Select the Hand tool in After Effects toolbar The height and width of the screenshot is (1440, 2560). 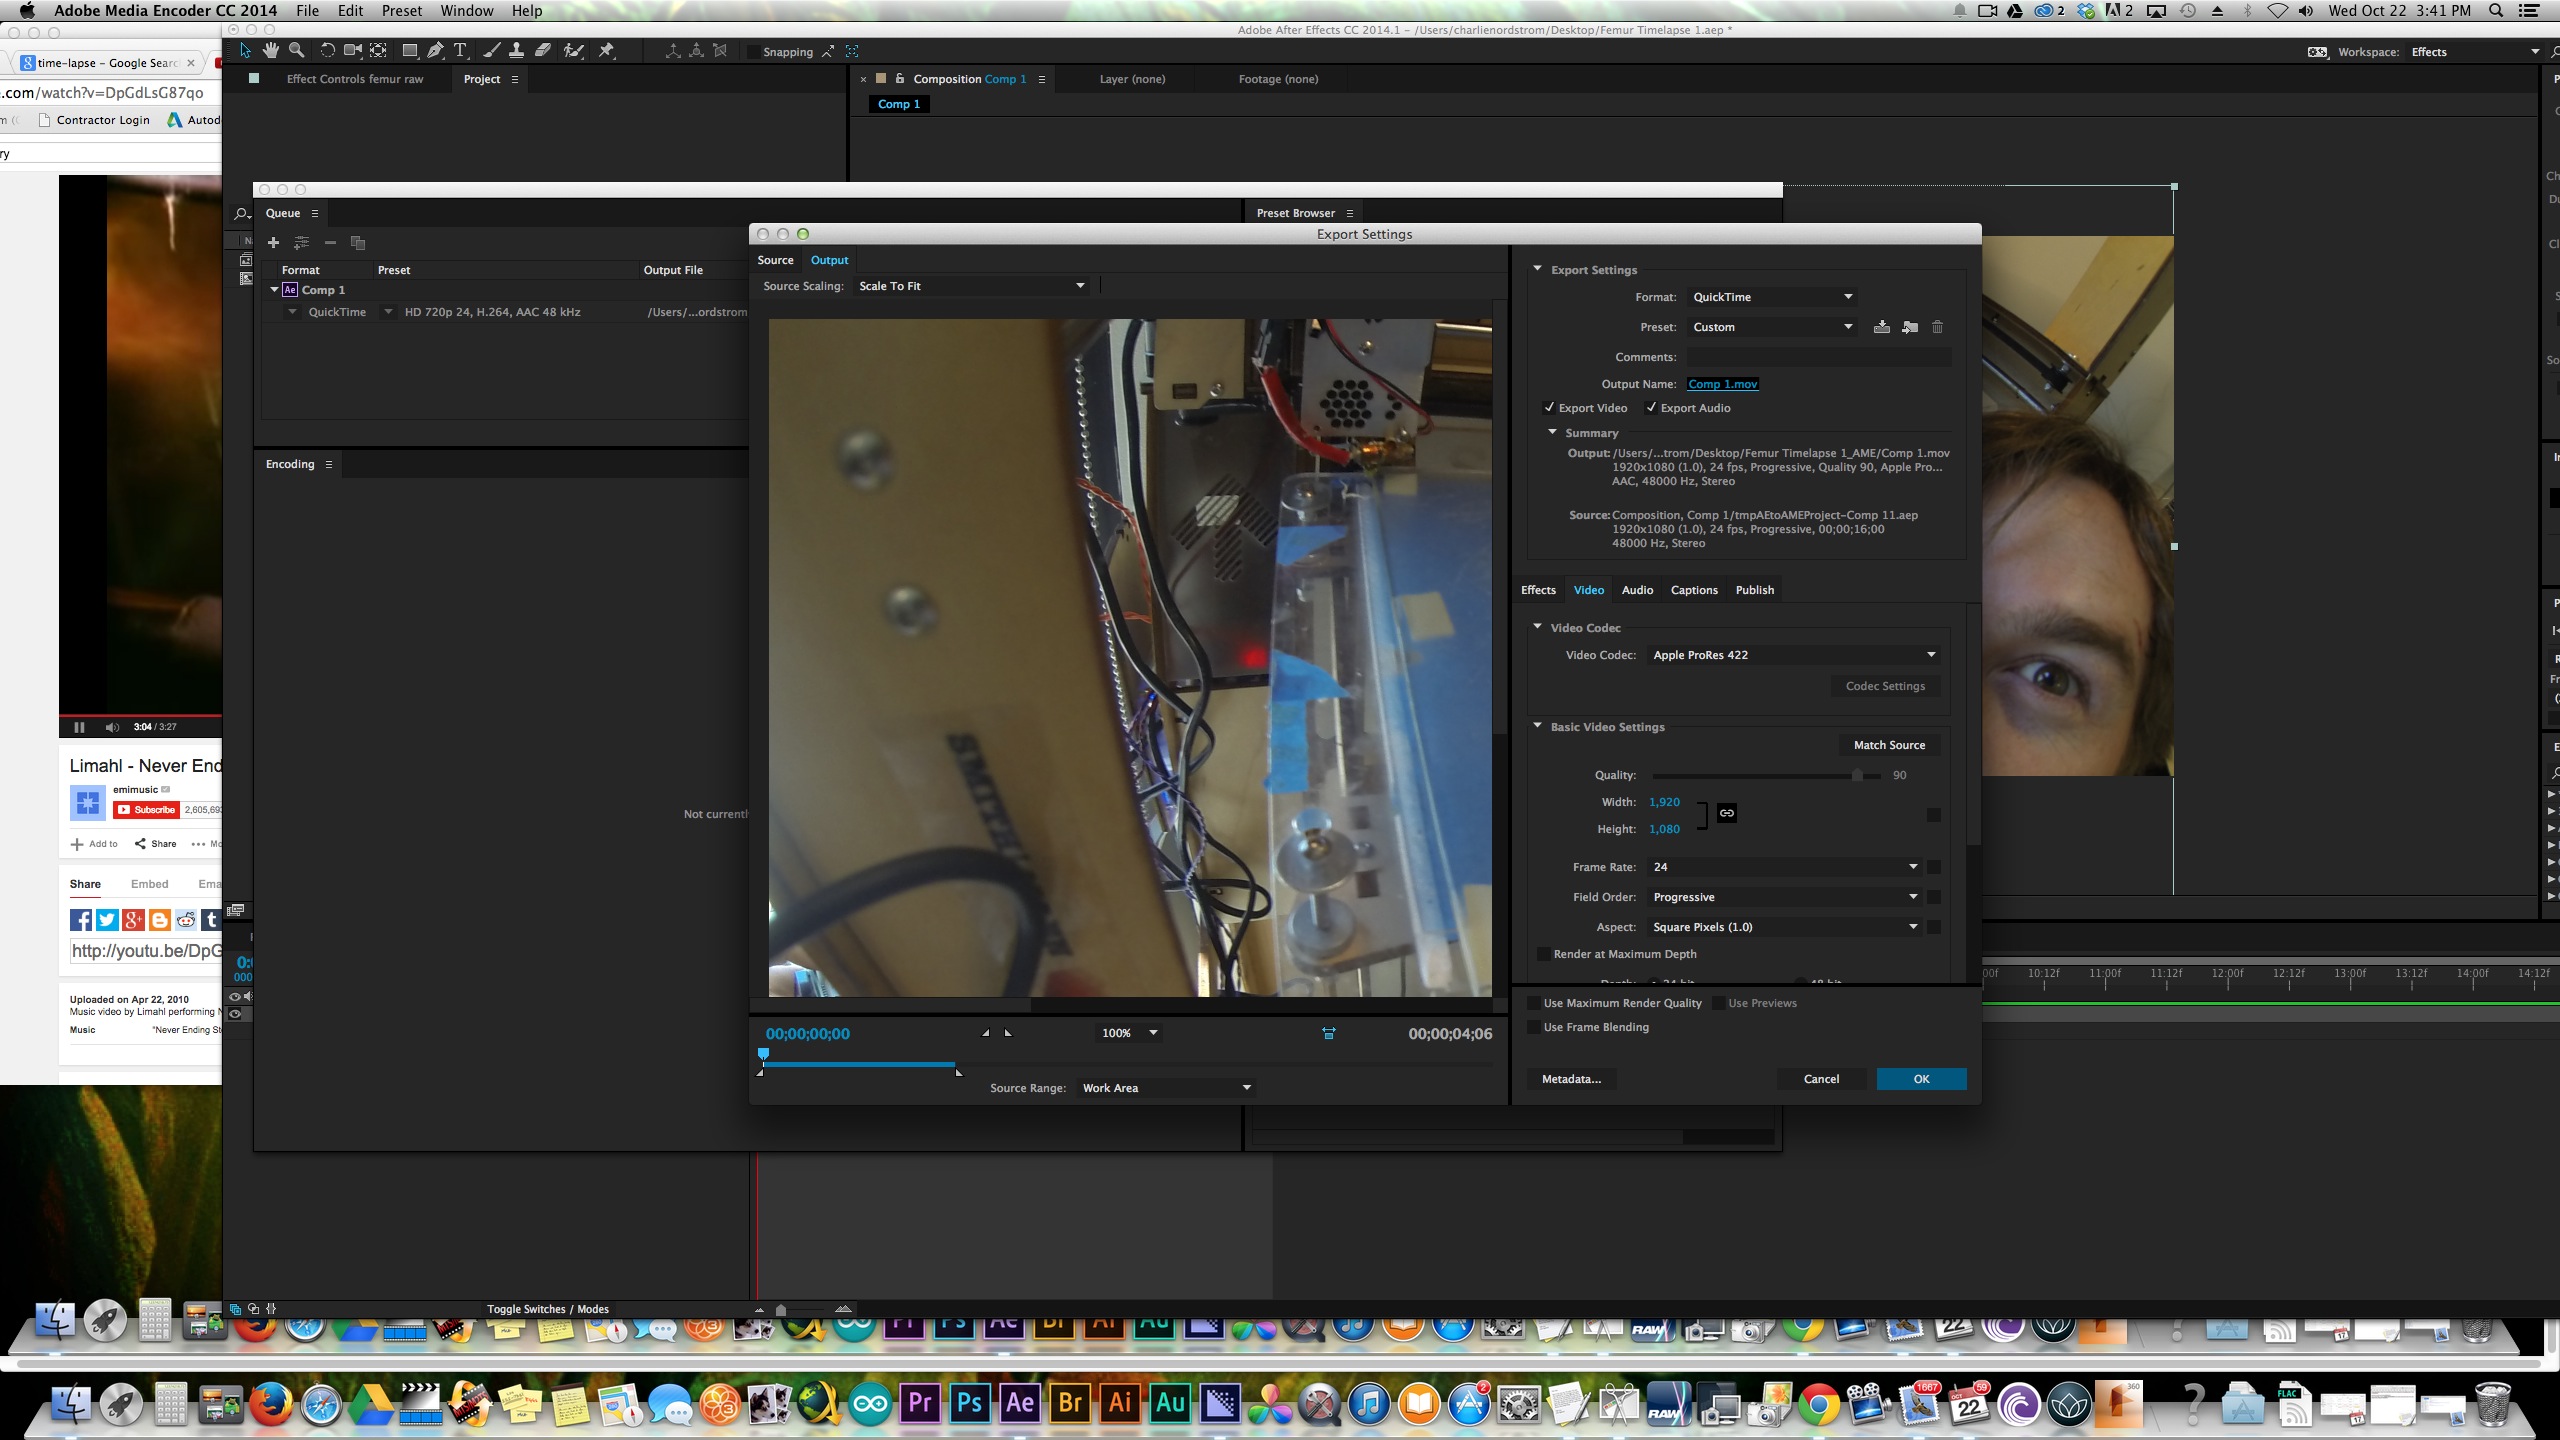(270, 50)
